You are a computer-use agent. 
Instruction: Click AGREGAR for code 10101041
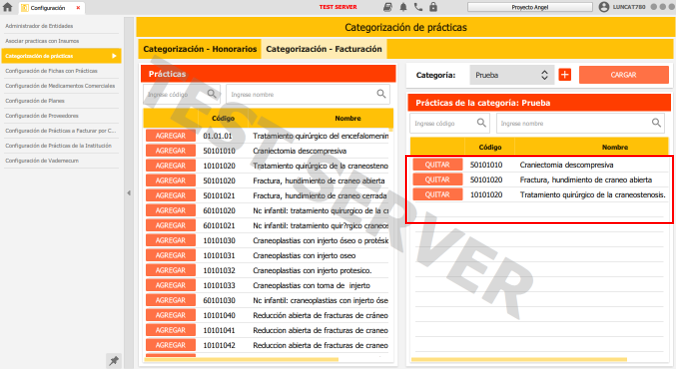[x=171, y=330]
